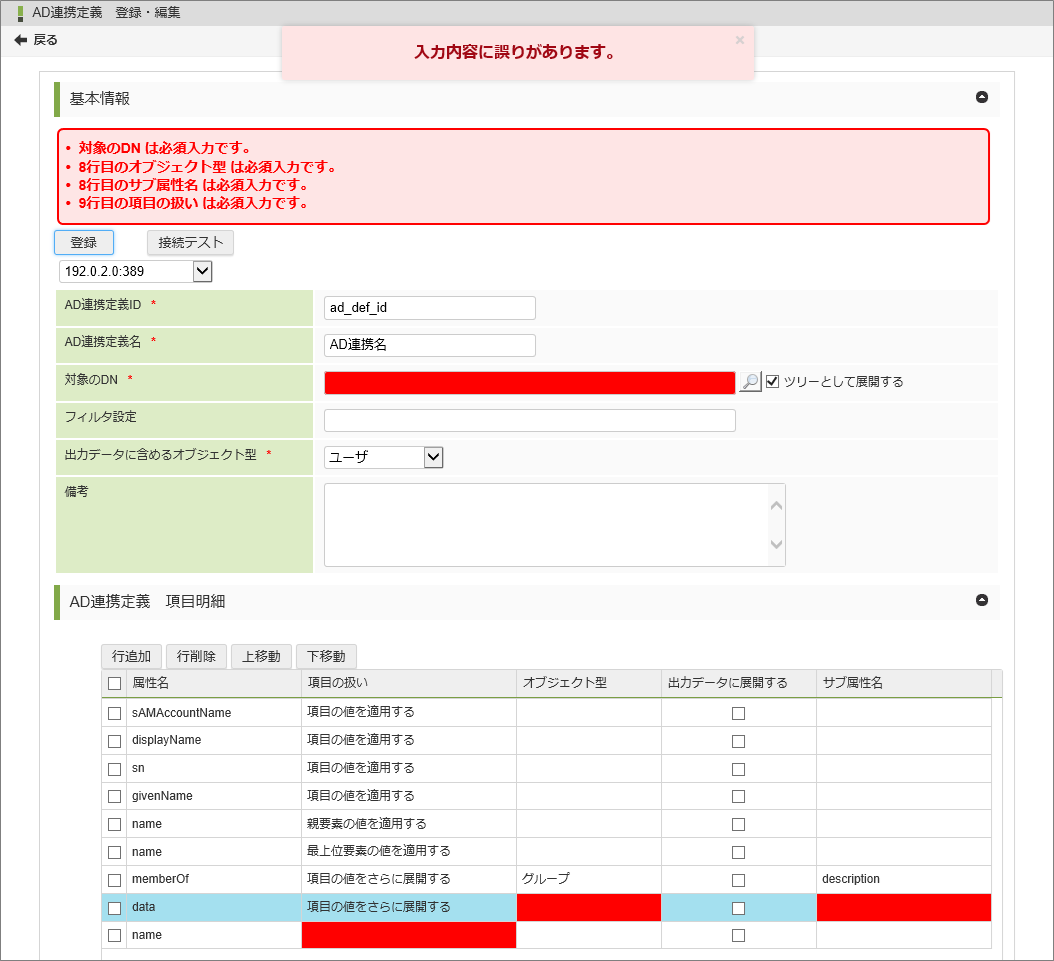Move the row down with 下移動

click(326, 656)
